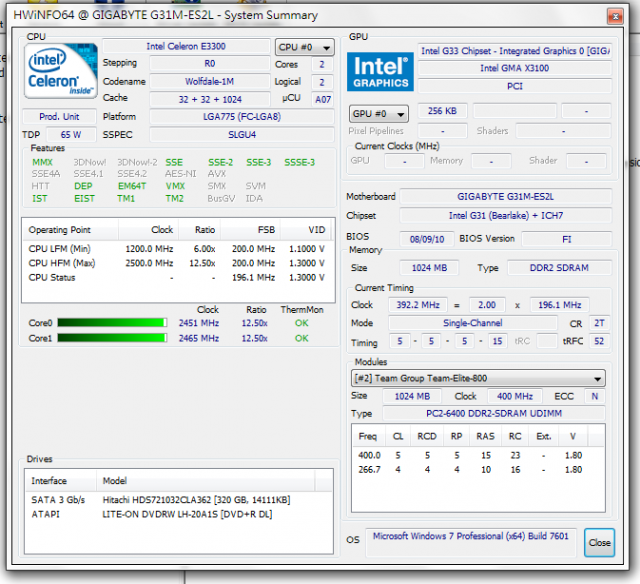Click the VID column header
The width and height of the screenshot is (640, 584).
307,230
